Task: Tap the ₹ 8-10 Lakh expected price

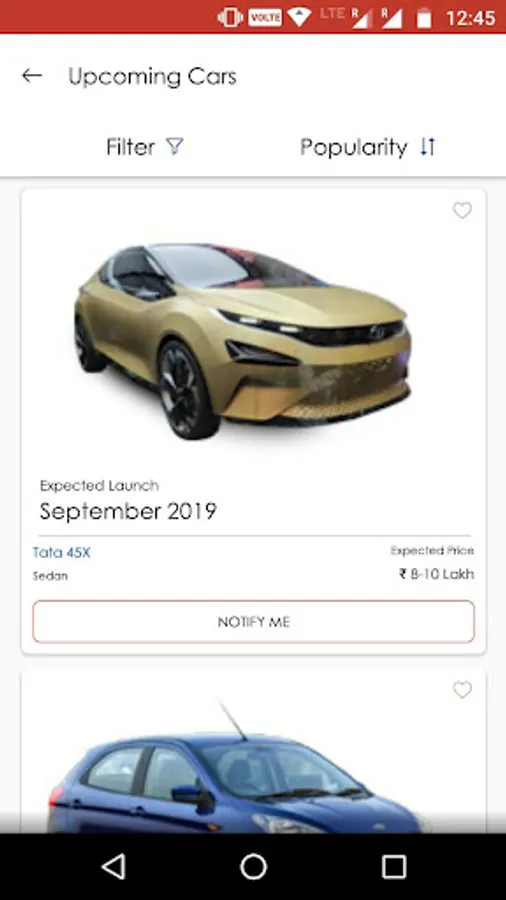Action: pyautogui.click(x=437, y=574)
